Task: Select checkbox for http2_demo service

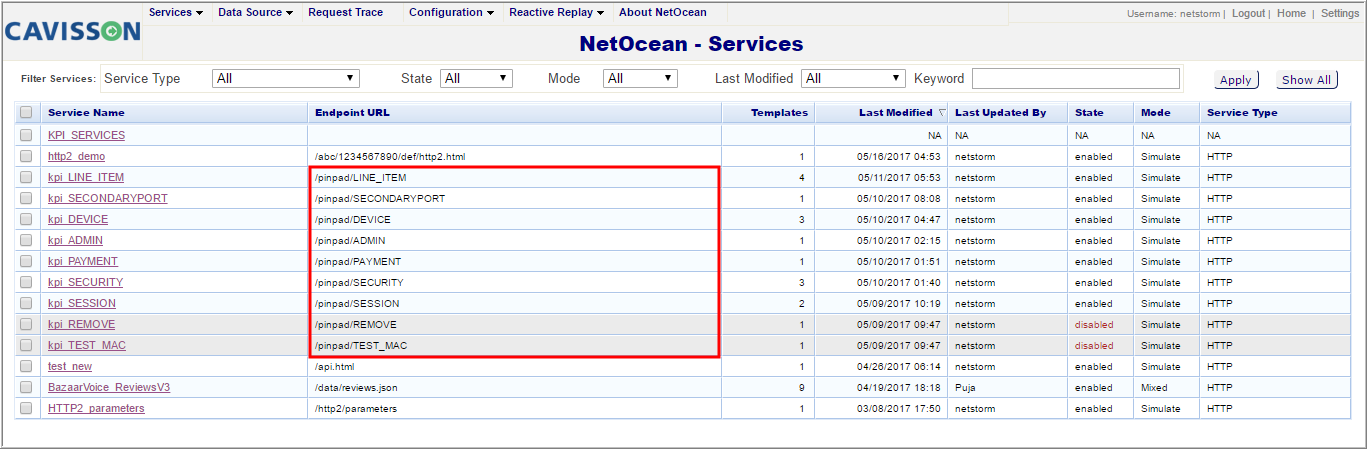Action: point(26,156)
